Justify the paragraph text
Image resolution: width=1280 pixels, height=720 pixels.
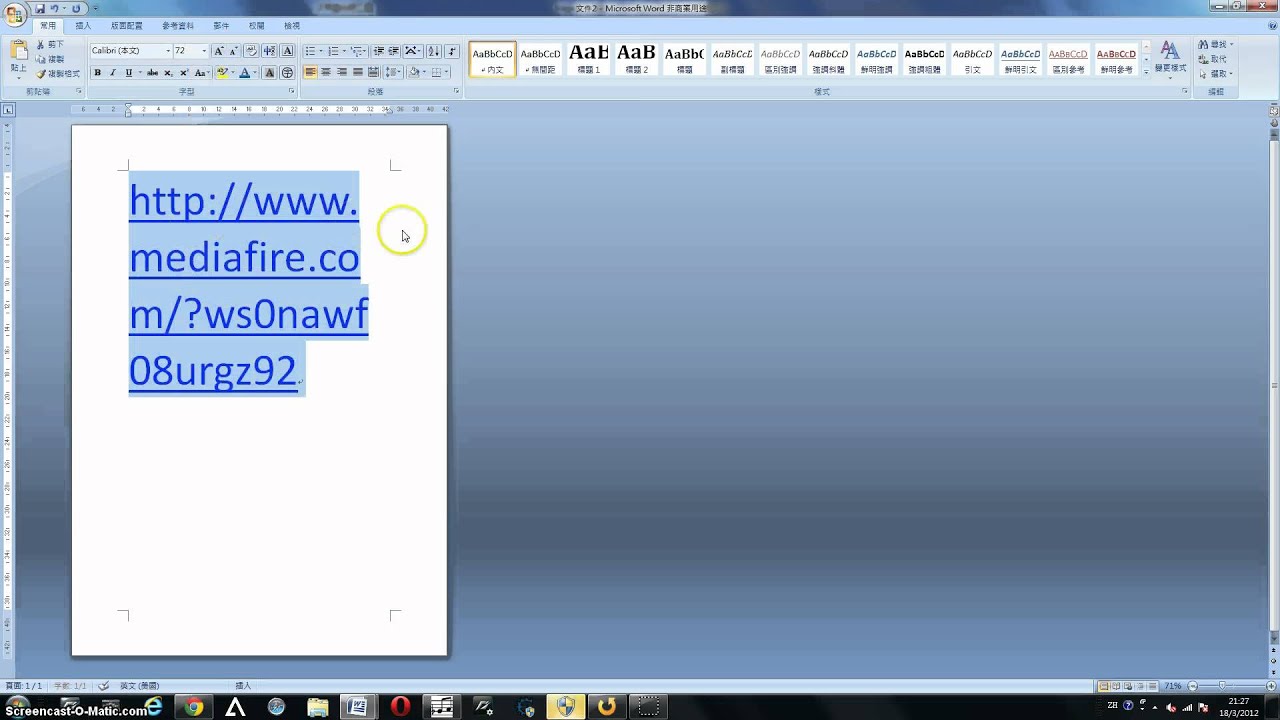[x=358, y=73]
